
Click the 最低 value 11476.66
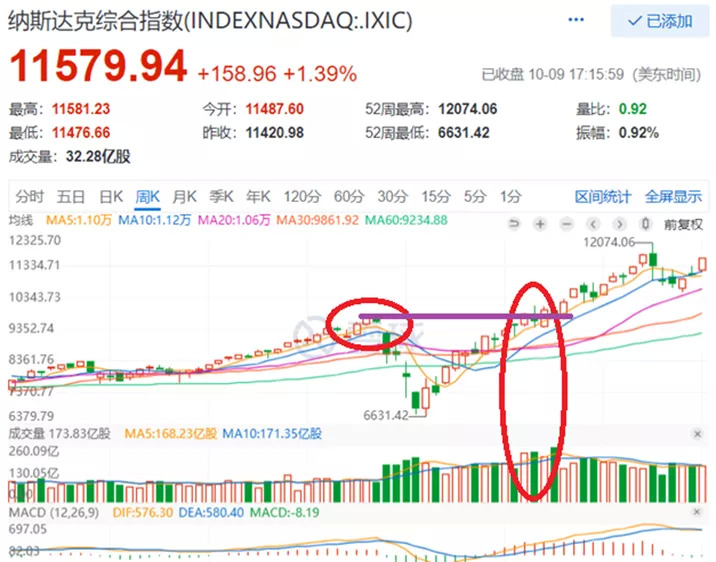[81, 133]
